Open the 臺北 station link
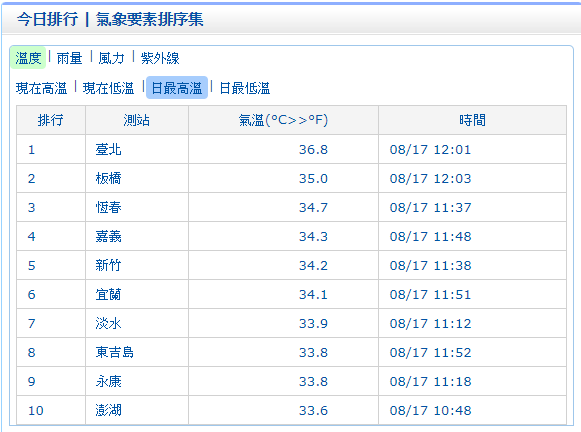581x432 pixels. click(x=108, y=149)
